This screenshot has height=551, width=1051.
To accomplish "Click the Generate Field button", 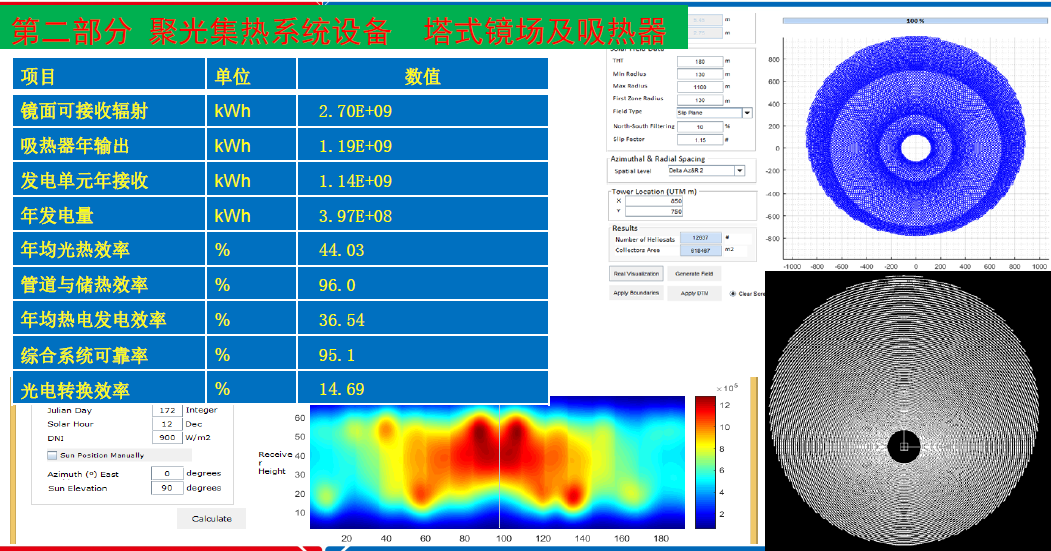I will click(694, 273).
